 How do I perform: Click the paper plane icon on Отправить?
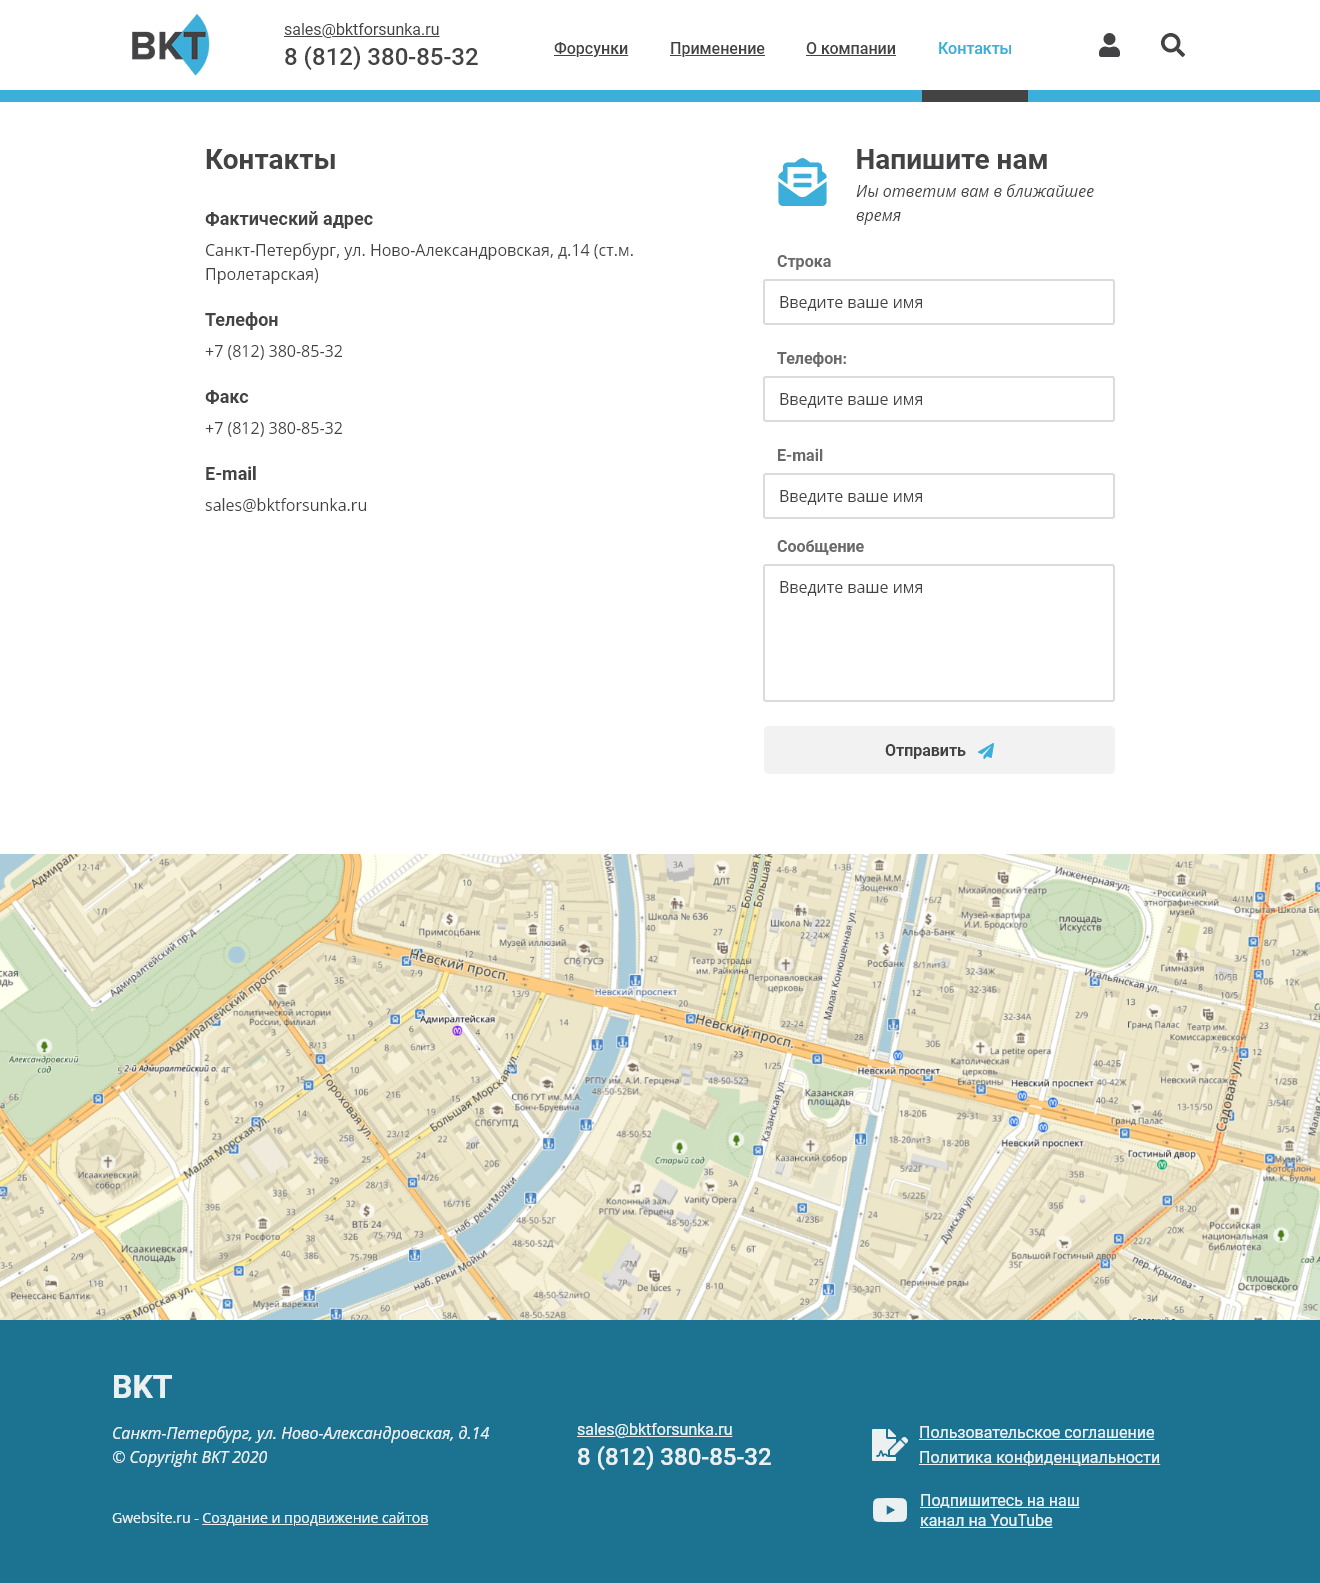(986, 751)
